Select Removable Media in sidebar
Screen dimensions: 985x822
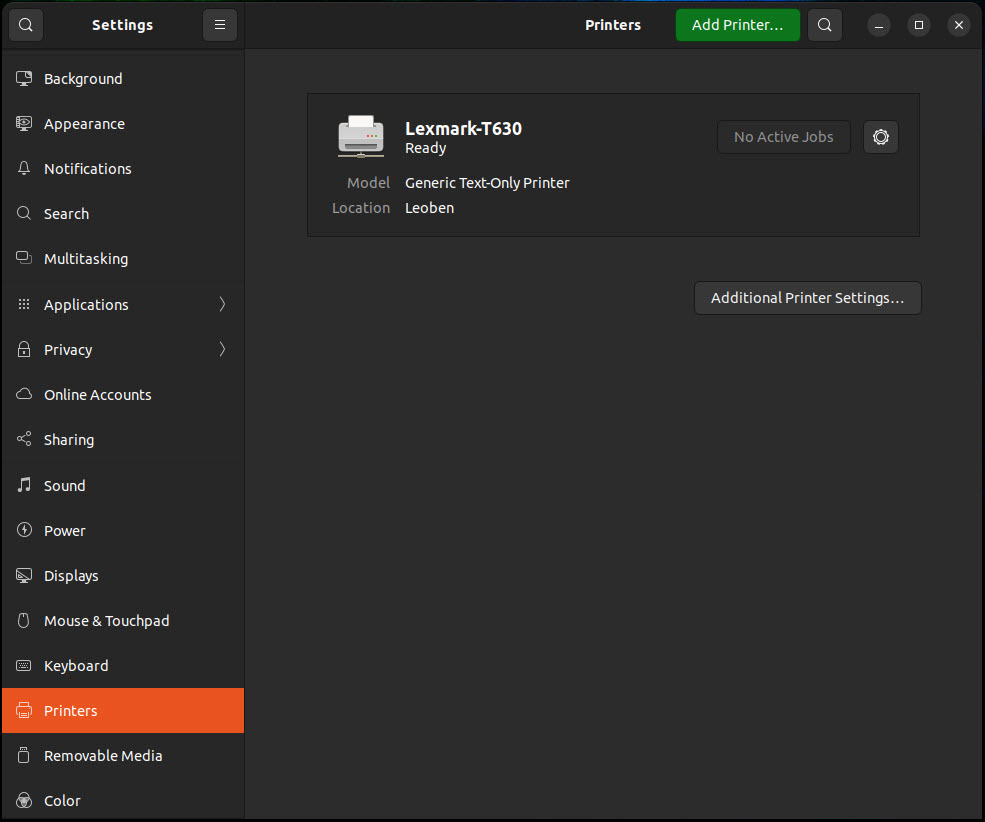coord(103,756)
